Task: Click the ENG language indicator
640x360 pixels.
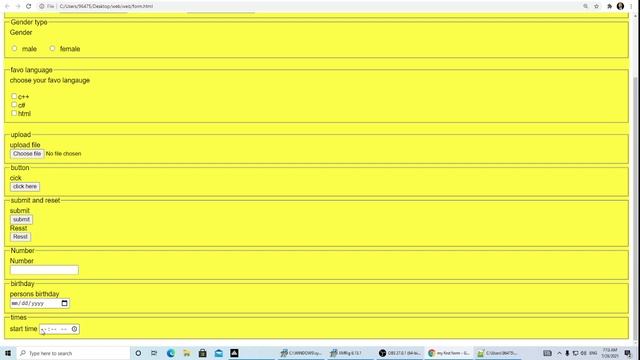Action: coord(593,353)
